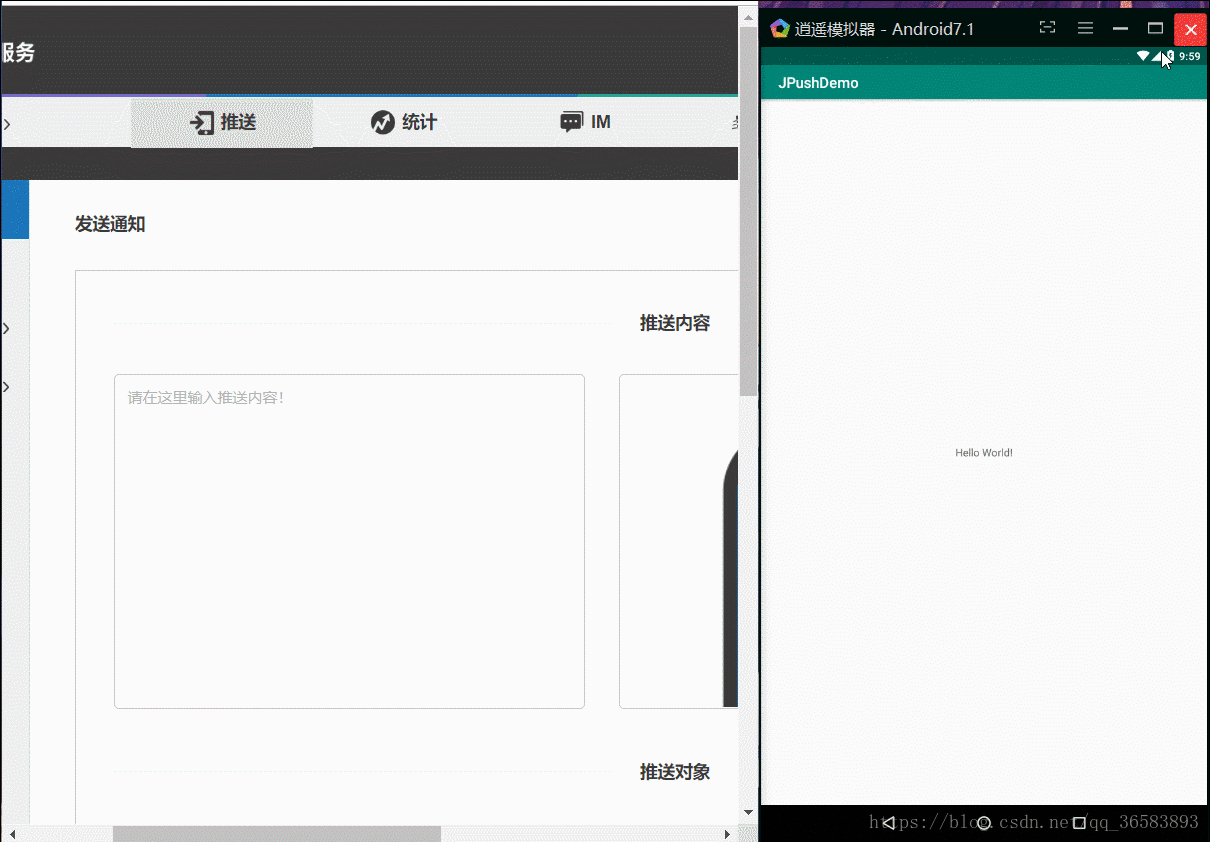
Task: Tap the Wi-Fi icon in Android status bar
Action: (x=1143, y=56)
